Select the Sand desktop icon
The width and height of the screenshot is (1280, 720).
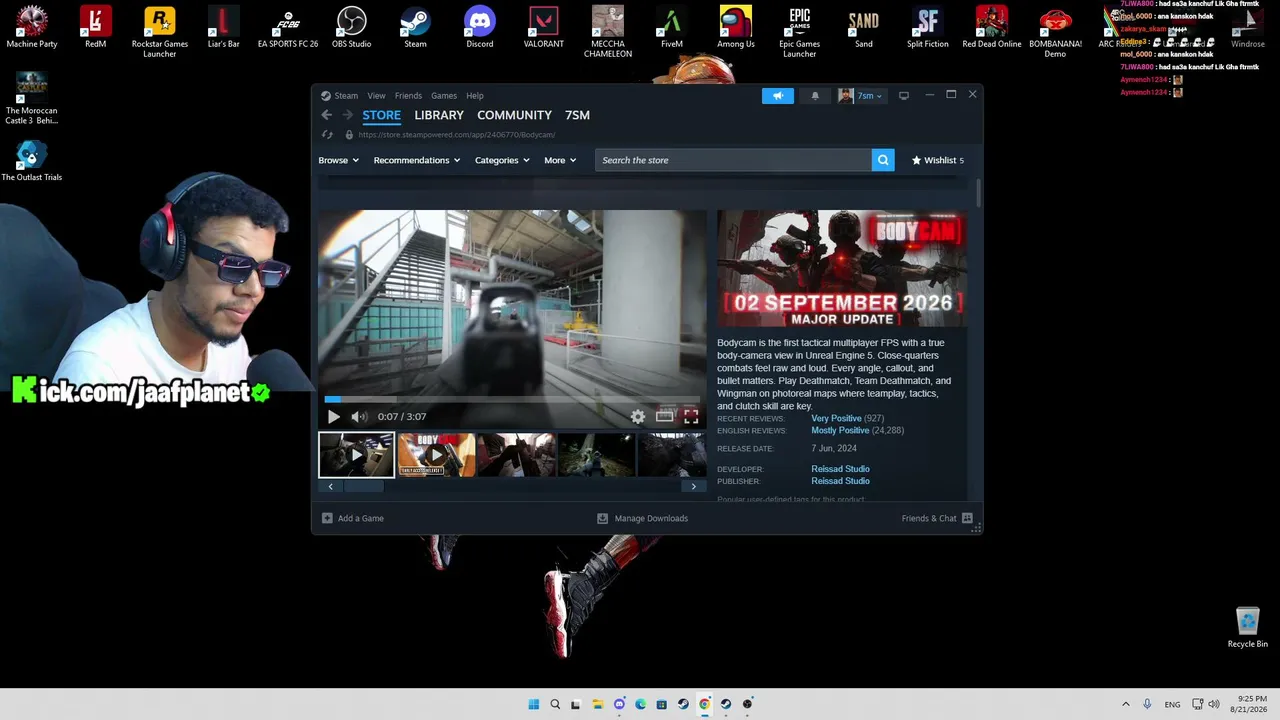(864, 27)
